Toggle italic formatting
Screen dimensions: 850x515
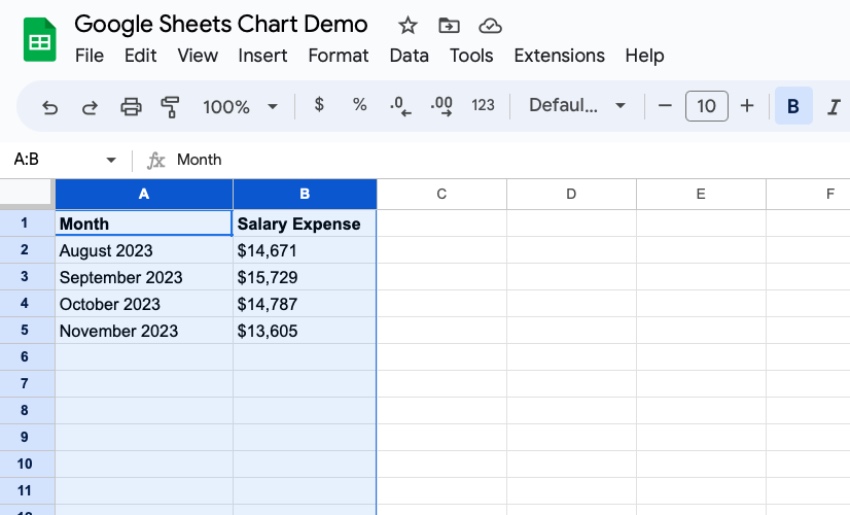(834, 107)
